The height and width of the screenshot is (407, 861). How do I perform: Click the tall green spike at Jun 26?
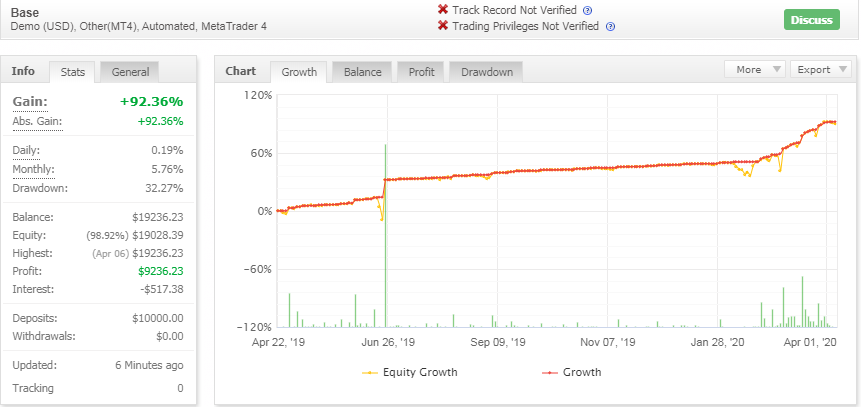[x=385, y=236]
